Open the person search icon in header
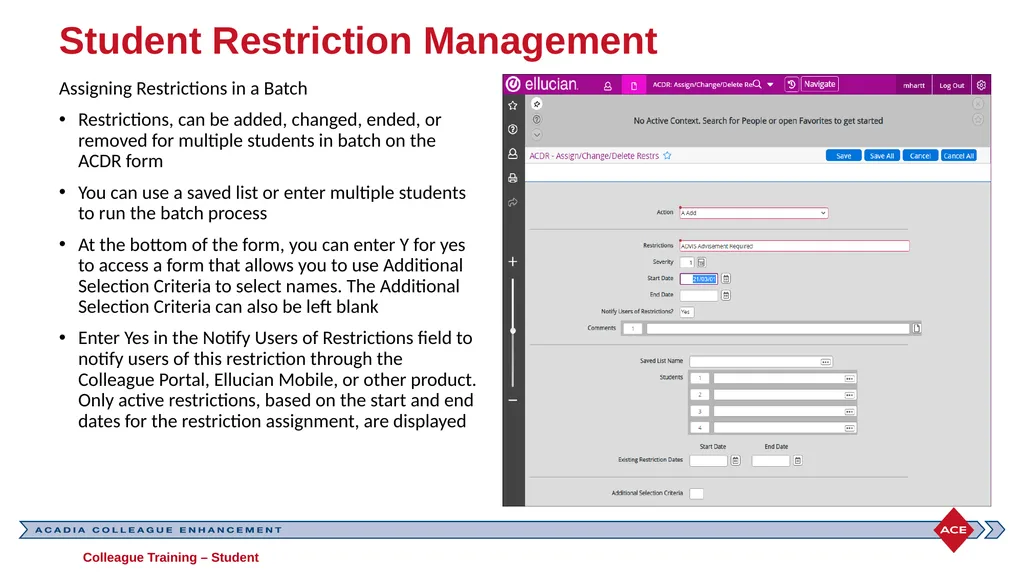1024x575 pixels. pos(607,86)
